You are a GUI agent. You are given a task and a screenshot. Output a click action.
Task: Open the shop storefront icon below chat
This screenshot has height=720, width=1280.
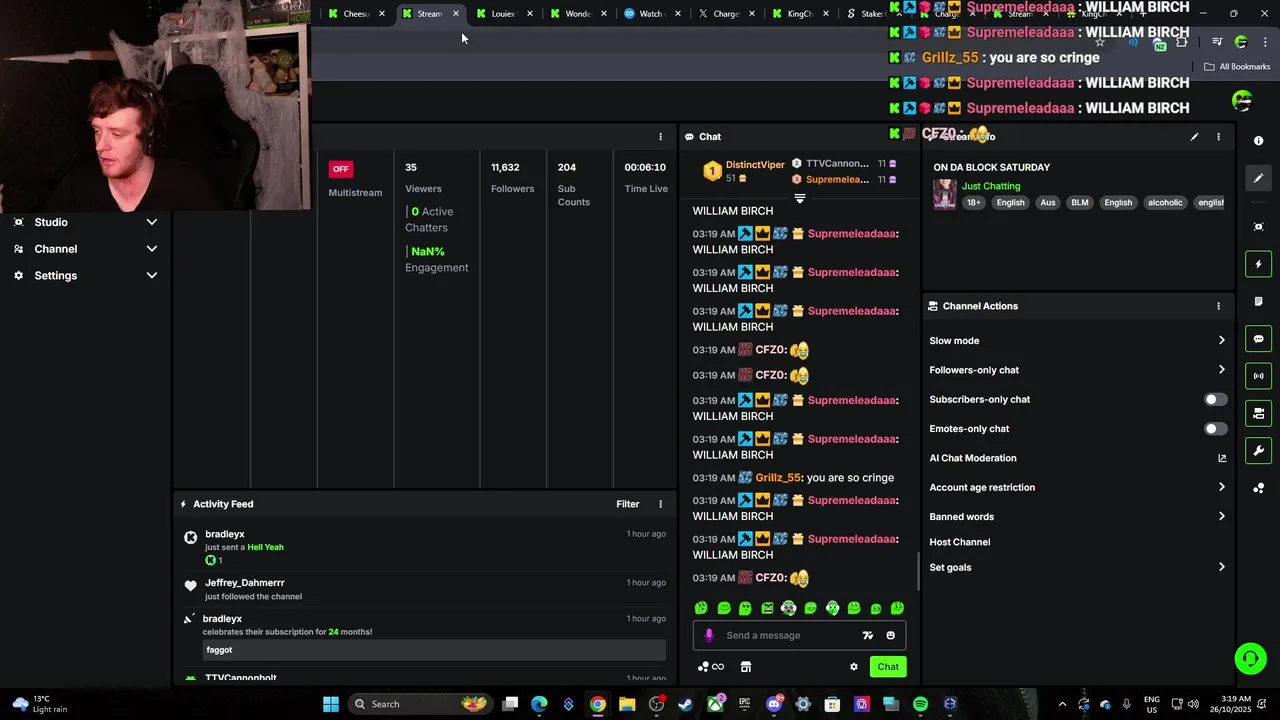[x=745, y=667]
